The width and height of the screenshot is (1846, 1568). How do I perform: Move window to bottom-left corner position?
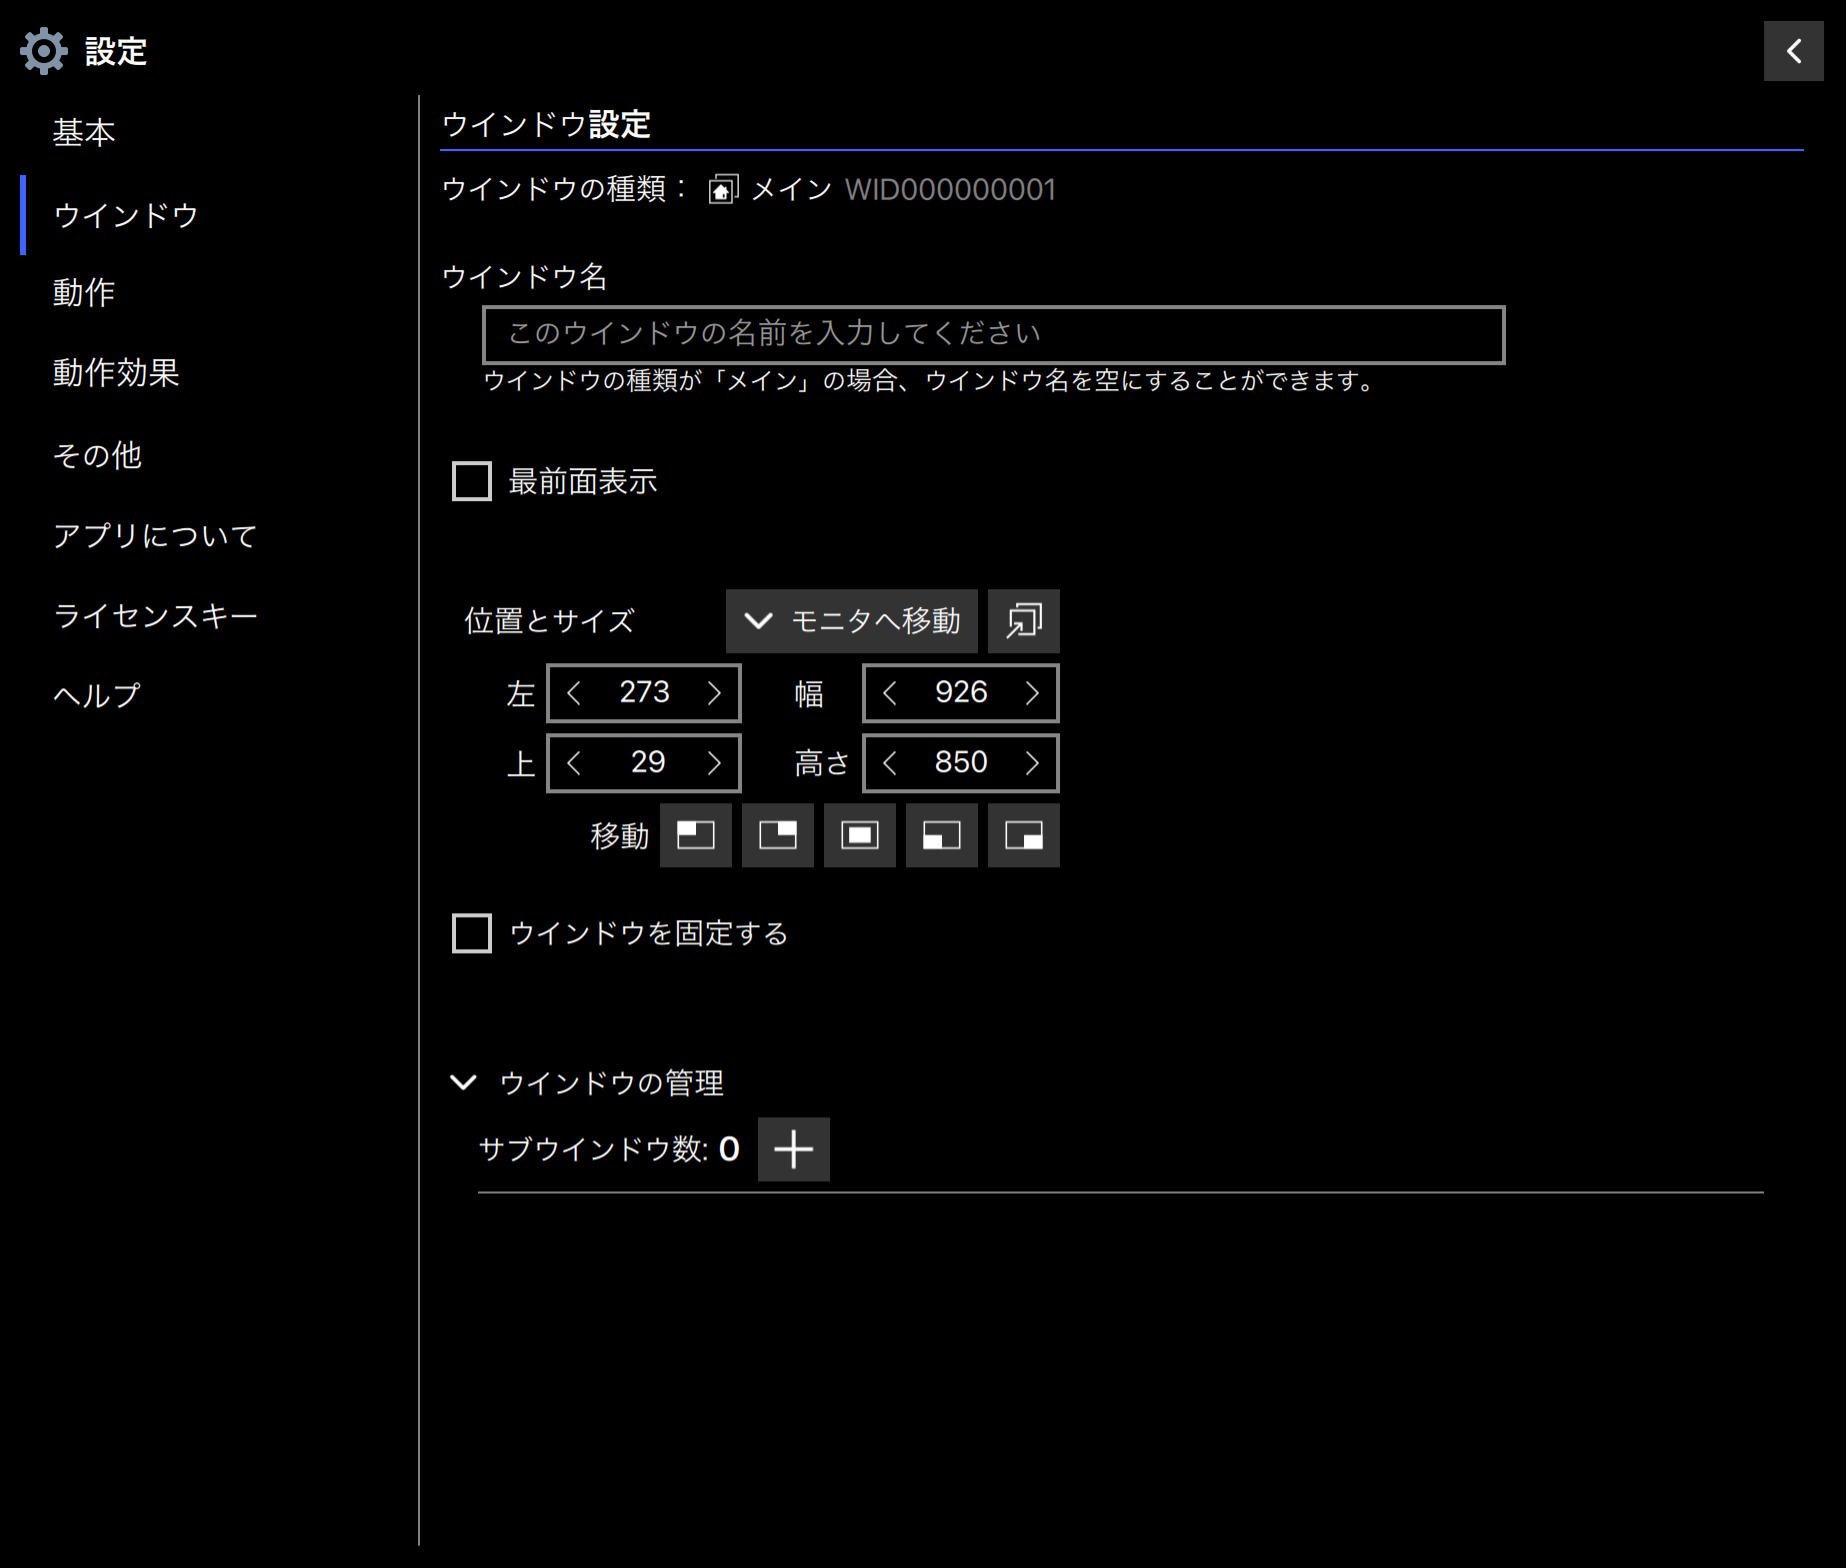[x=942, y=835]
